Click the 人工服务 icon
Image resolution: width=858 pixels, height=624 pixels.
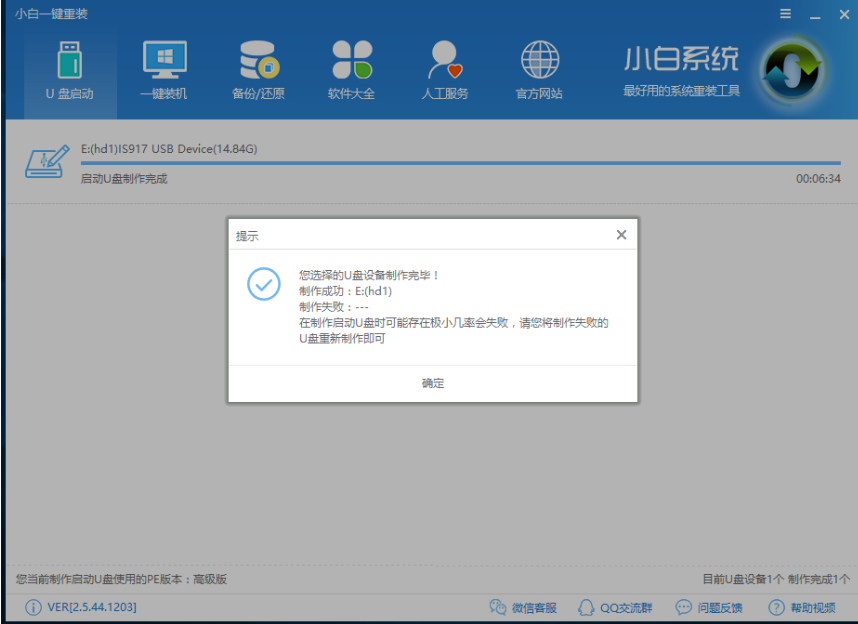click(443, 68)
